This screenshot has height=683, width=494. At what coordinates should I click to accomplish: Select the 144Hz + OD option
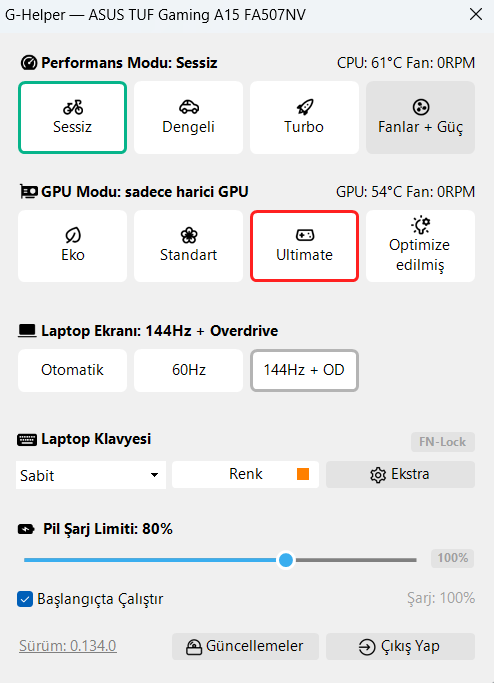pyautogui.click(x=304, y=370)
